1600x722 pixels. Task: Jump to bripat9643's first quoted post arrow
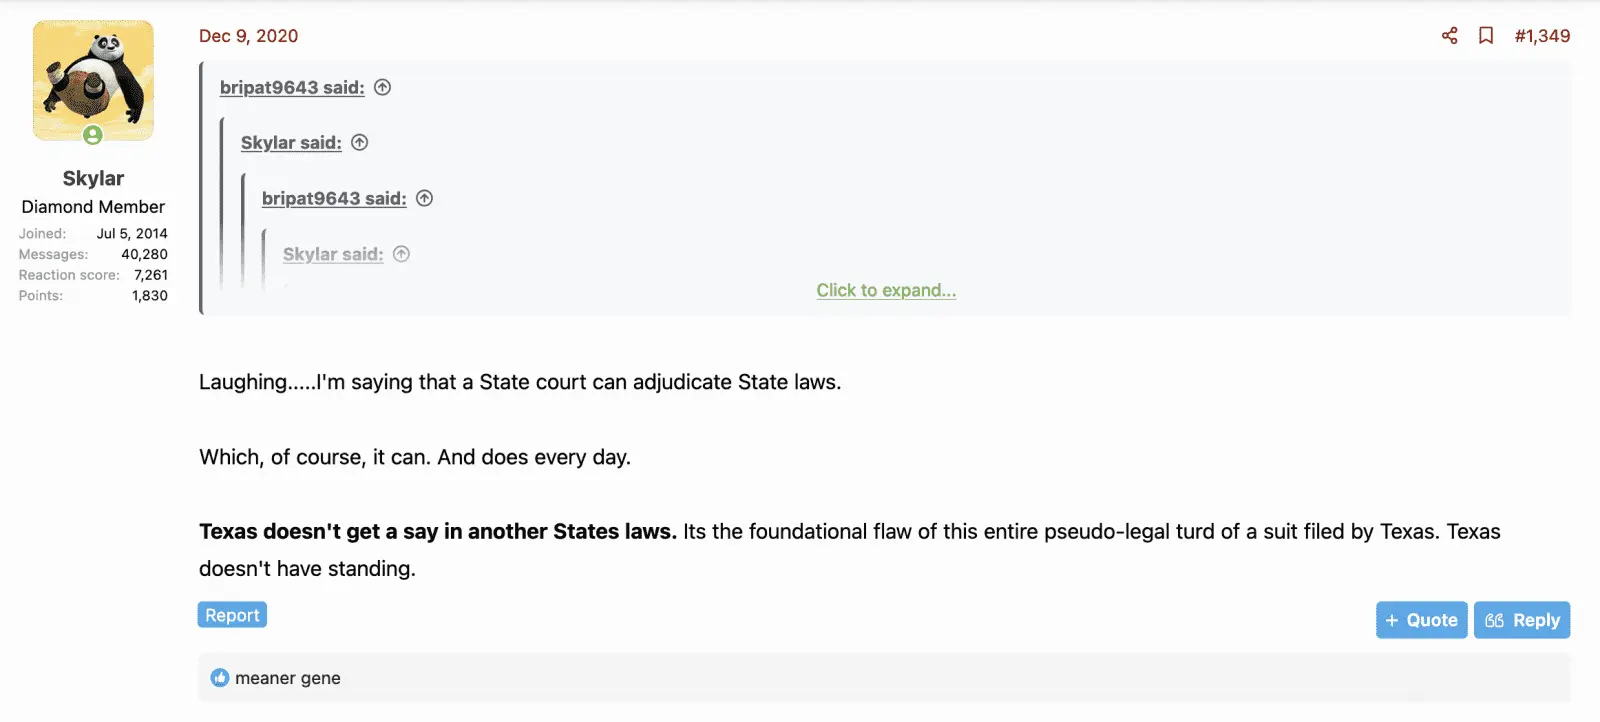click(382, 88)
